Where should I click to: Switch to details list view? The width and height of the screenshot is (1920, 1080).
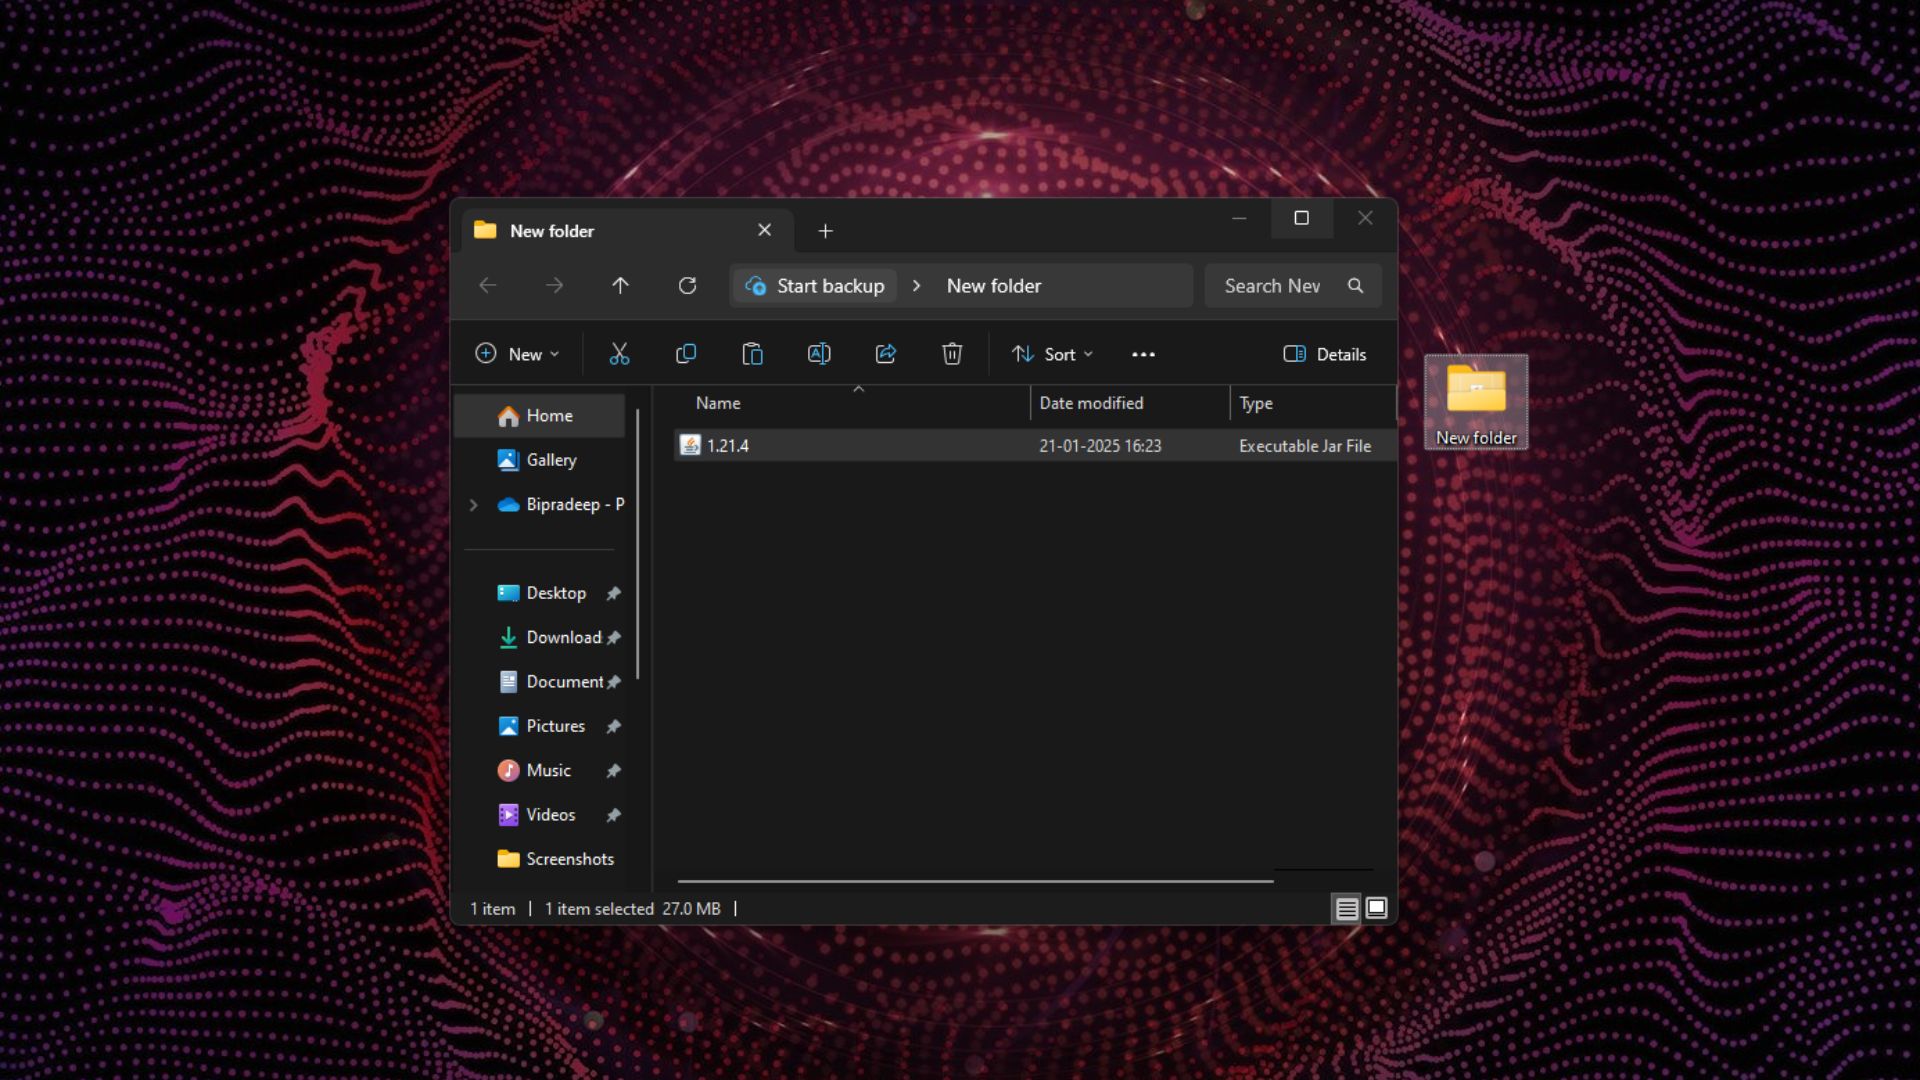[1346, 908]
